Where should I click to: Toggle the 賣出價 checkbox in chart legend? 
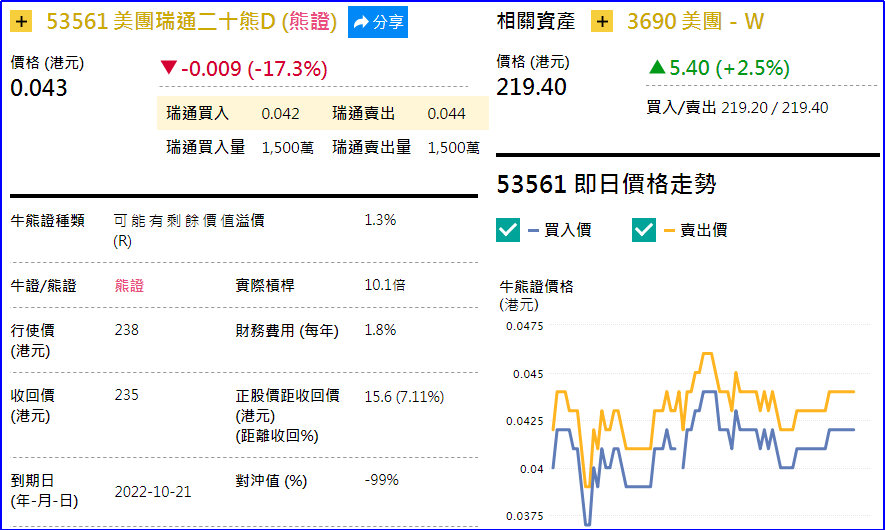(644, 230)
